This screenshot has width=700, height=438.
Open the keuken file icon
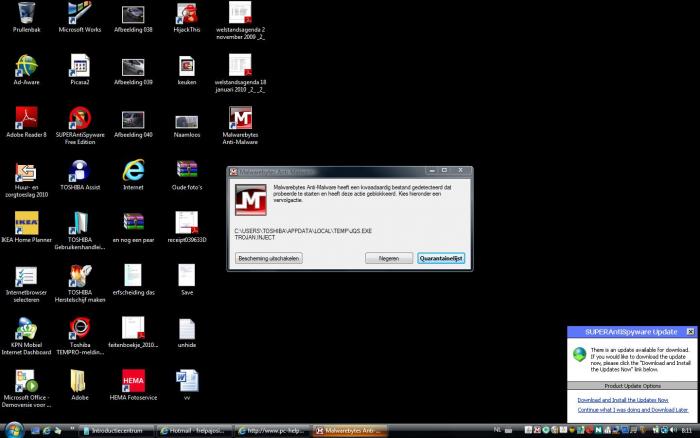point(187,71)
